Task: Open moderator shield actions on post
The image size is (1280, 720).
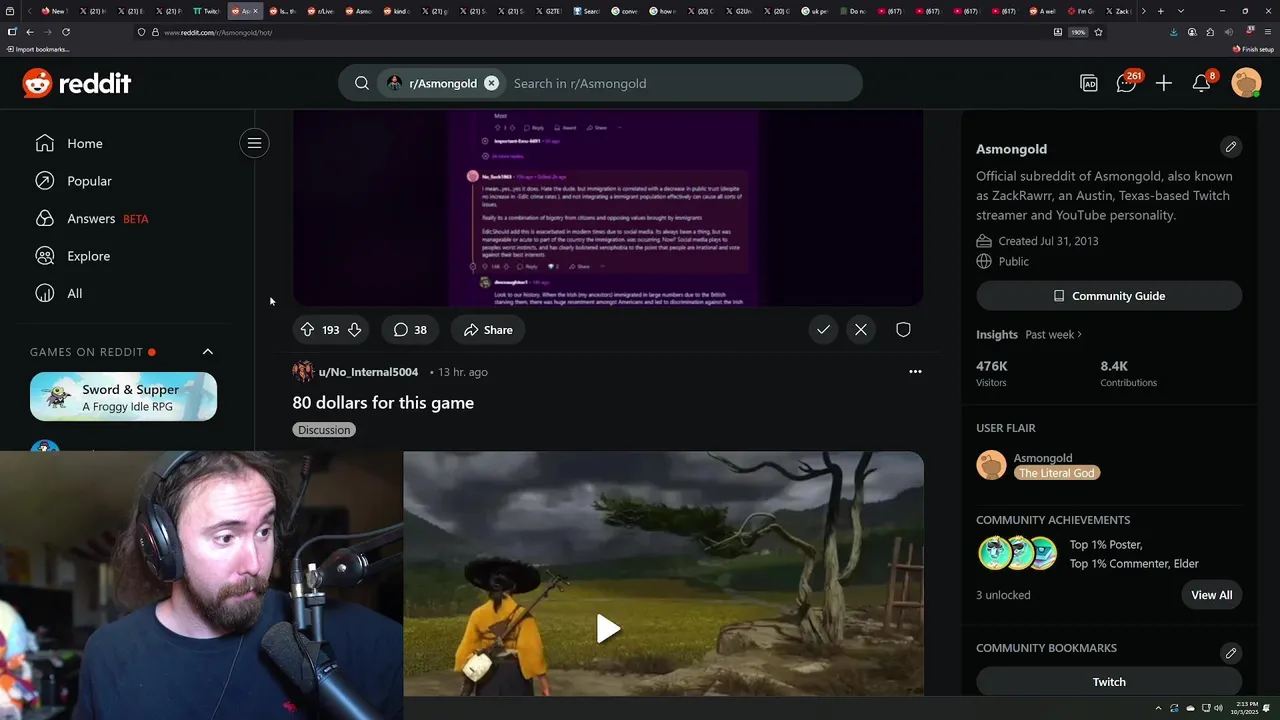Action: point(903,330)
